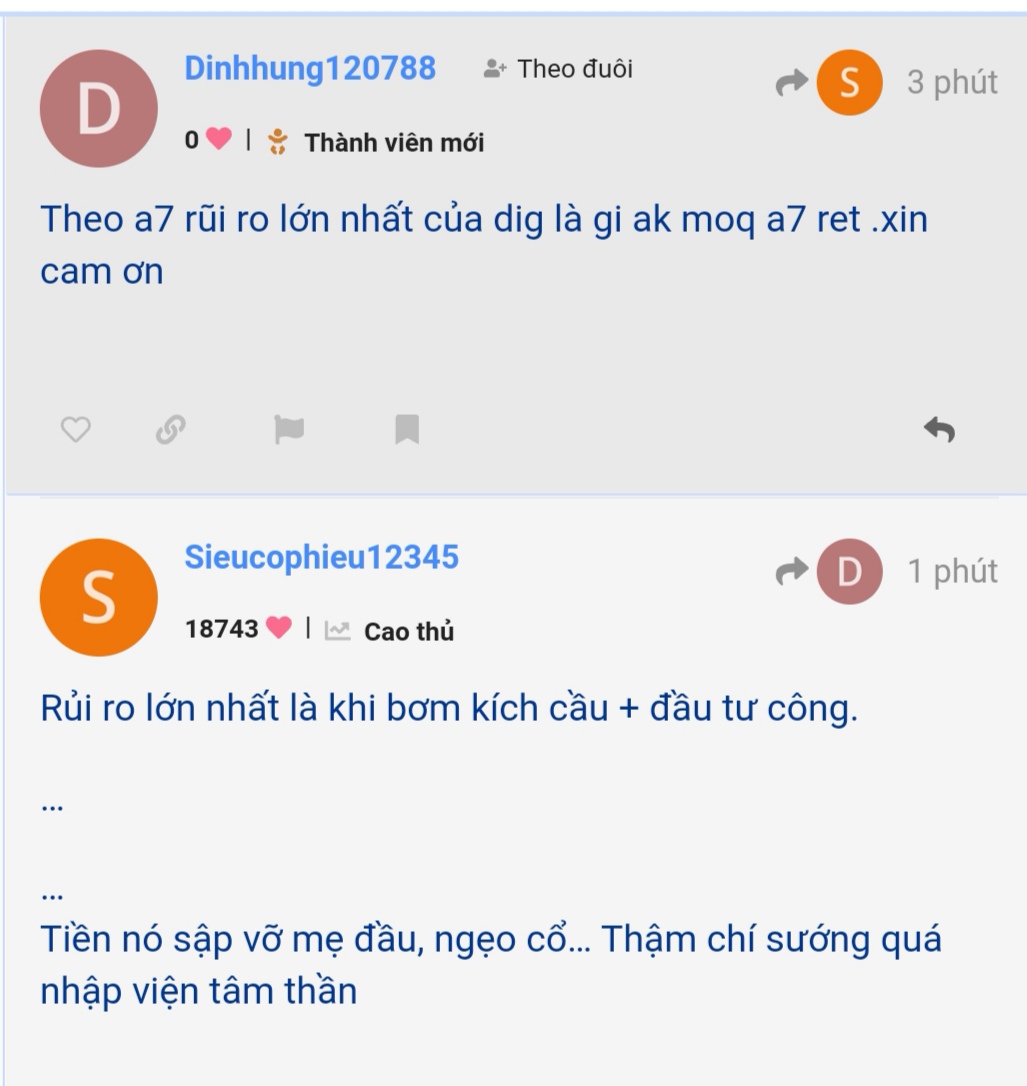Screen dimensions: 1027x1086
Task: Open Sieucophieu12345 username profile link
Action: click(x=321, y=558)
